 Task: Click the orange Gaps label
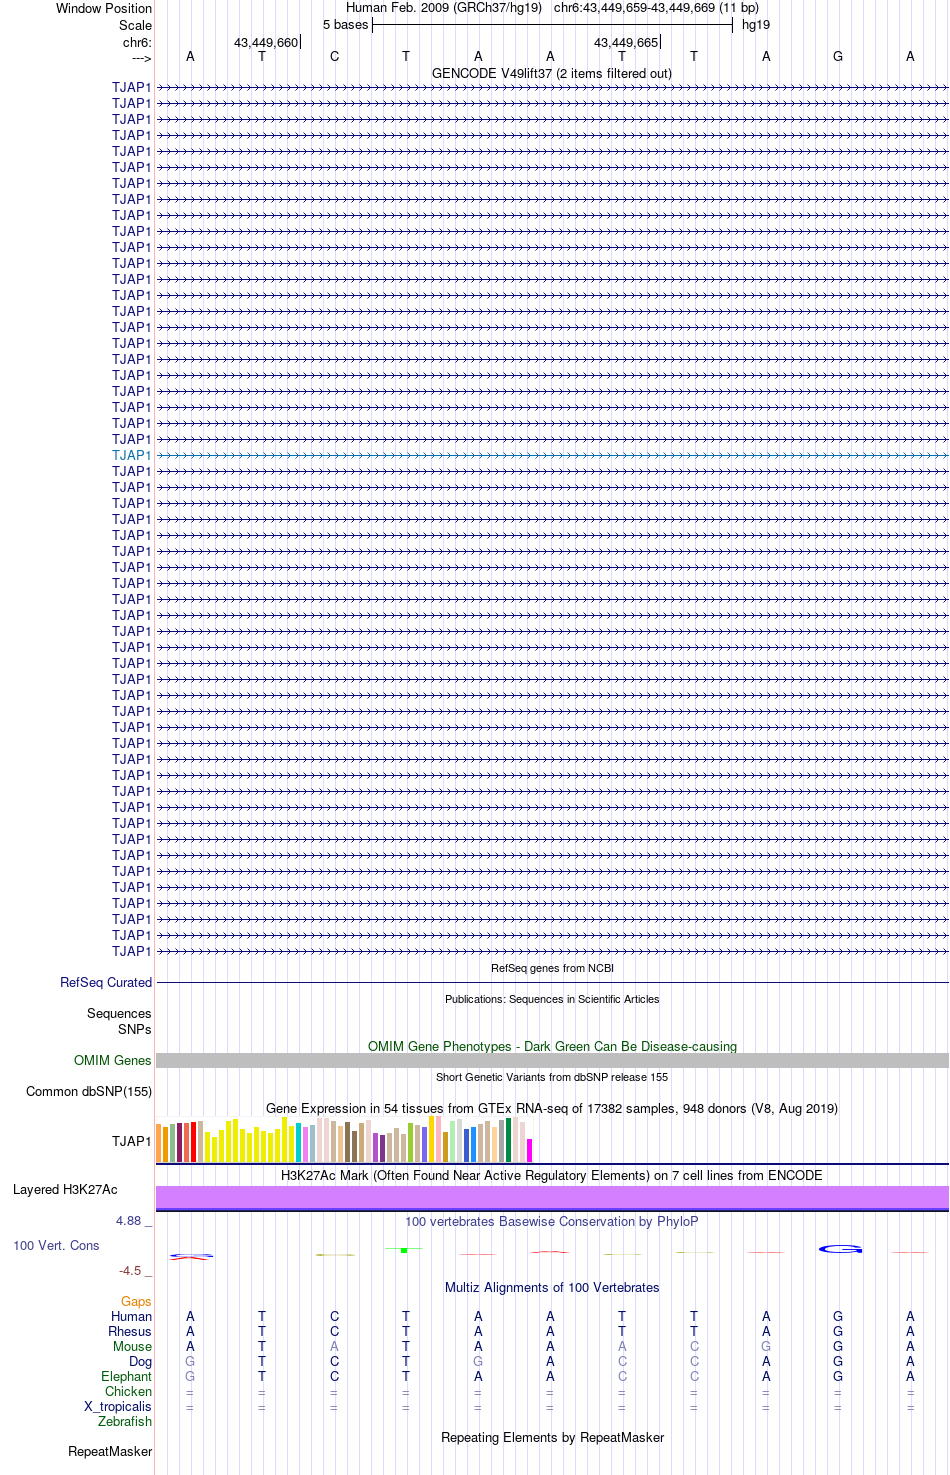(x=136, y=1302)
